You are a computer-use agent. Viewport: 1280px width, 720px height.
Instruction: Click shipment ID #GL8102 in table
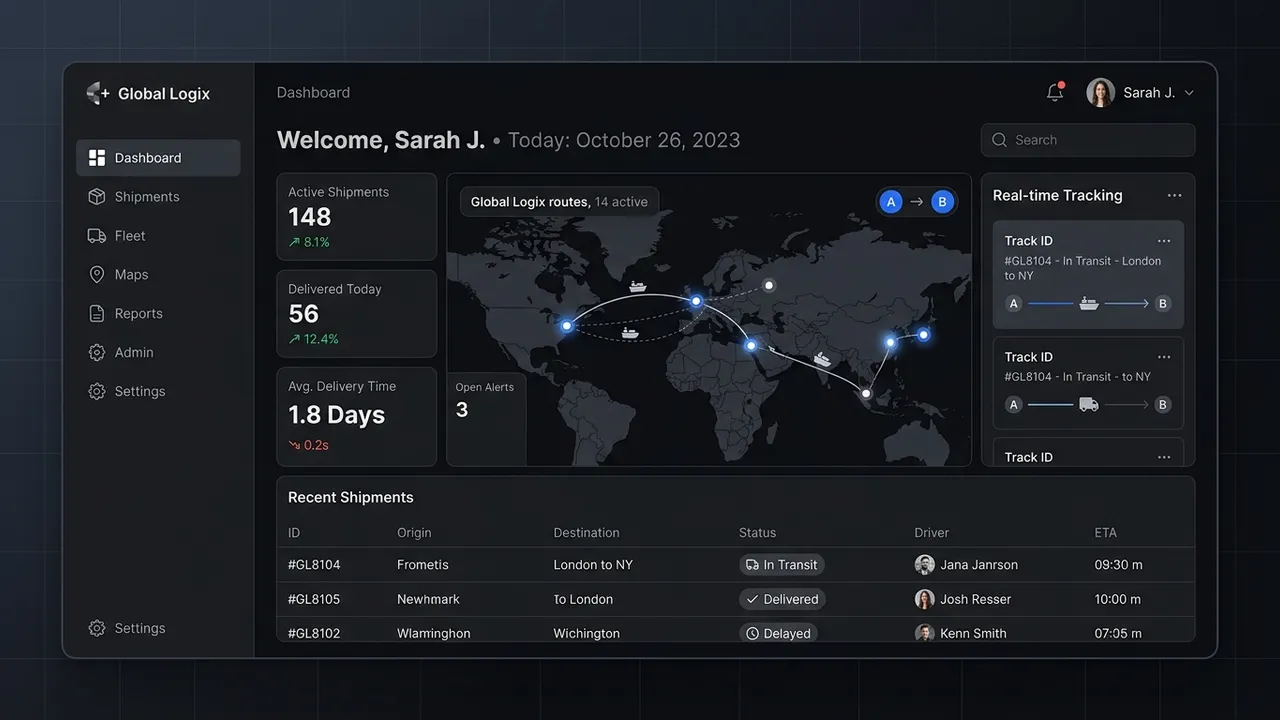pyautogui.click(x=314, y=634)
